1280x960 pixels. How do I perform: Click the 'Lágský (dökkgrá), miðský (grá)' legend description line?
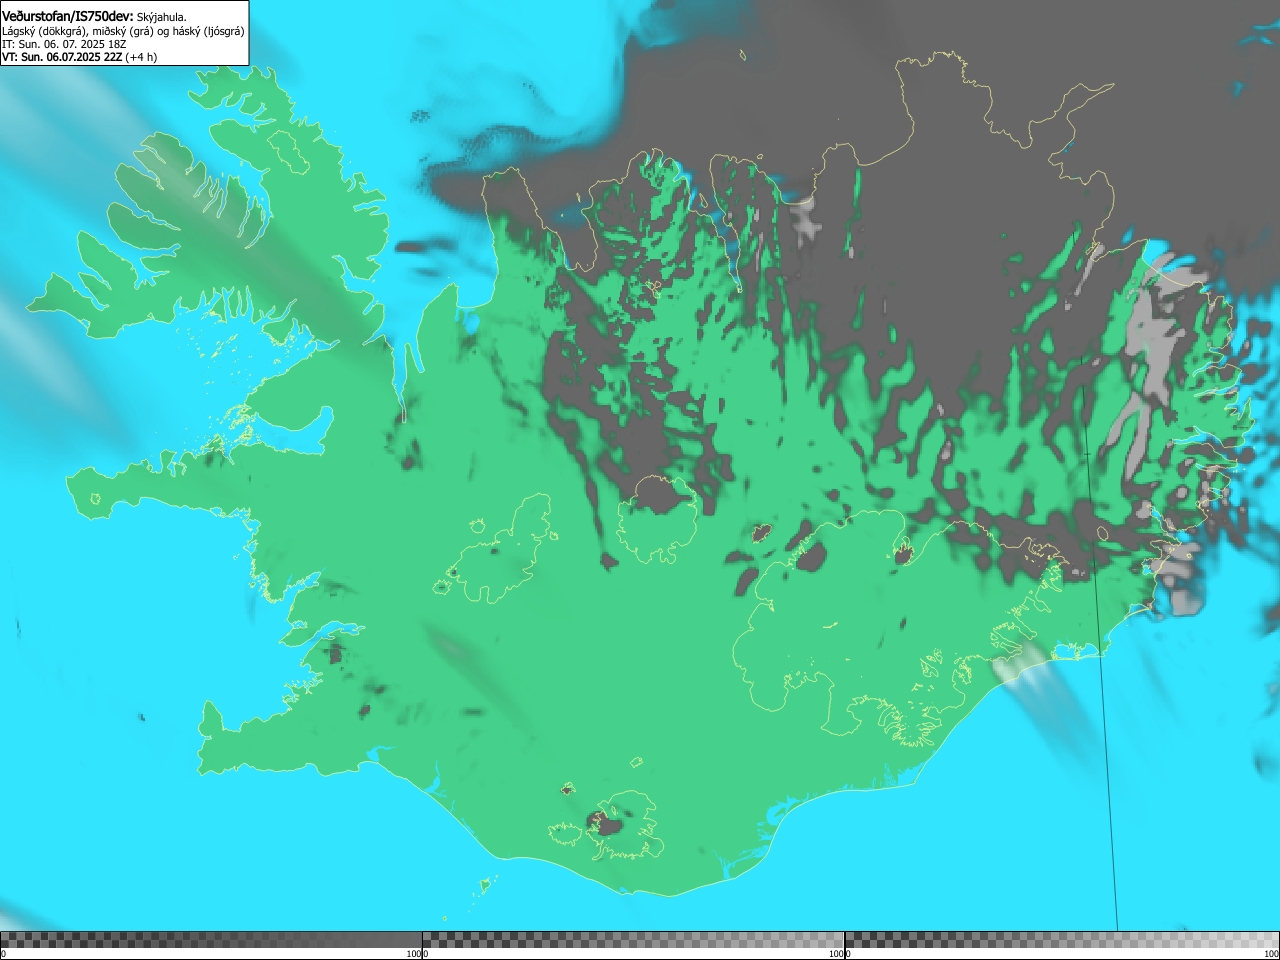click(x=123, y=31)
